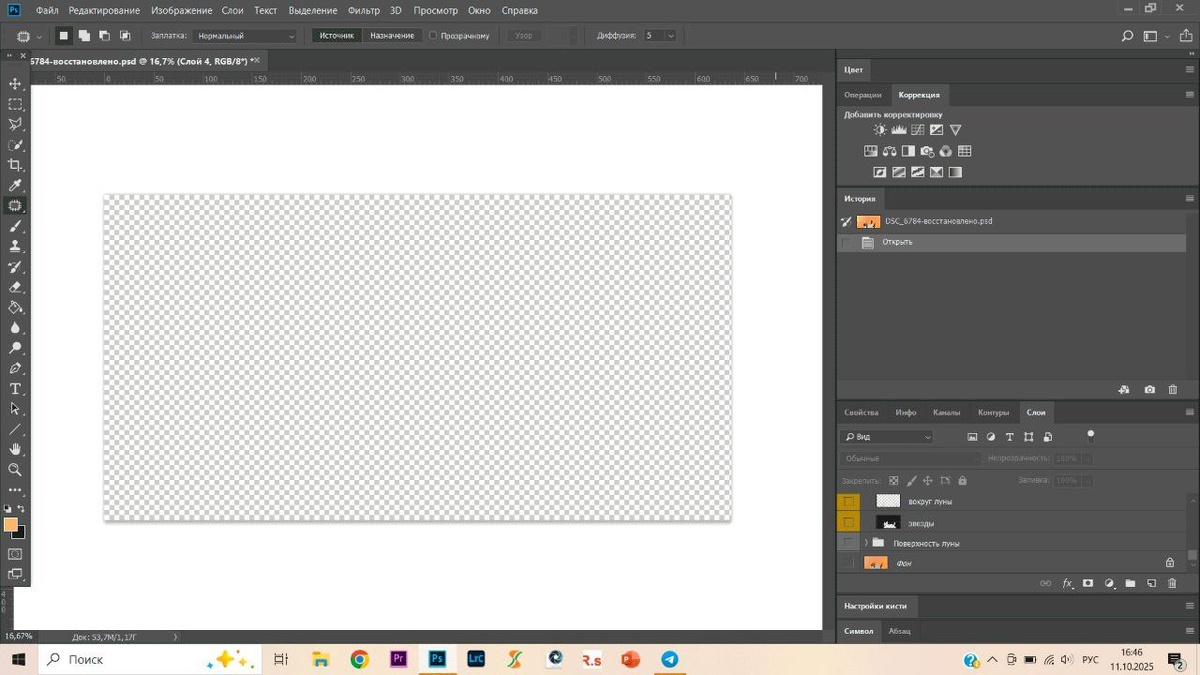Select the Dodge tool
1200x675 pixels.
pyautogui.click(x=15, y=348)
